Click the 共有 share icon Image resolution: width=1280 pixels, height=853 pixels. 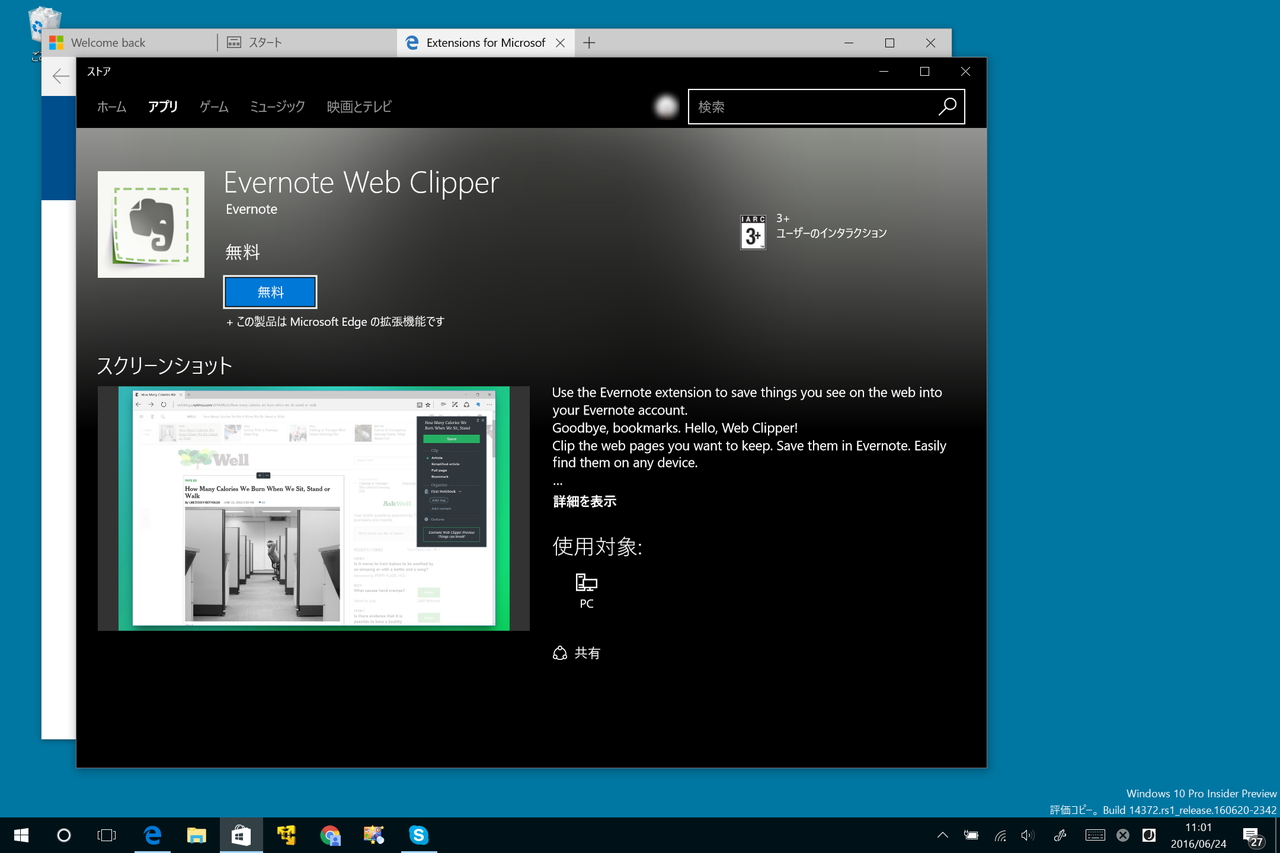[560, 652]
